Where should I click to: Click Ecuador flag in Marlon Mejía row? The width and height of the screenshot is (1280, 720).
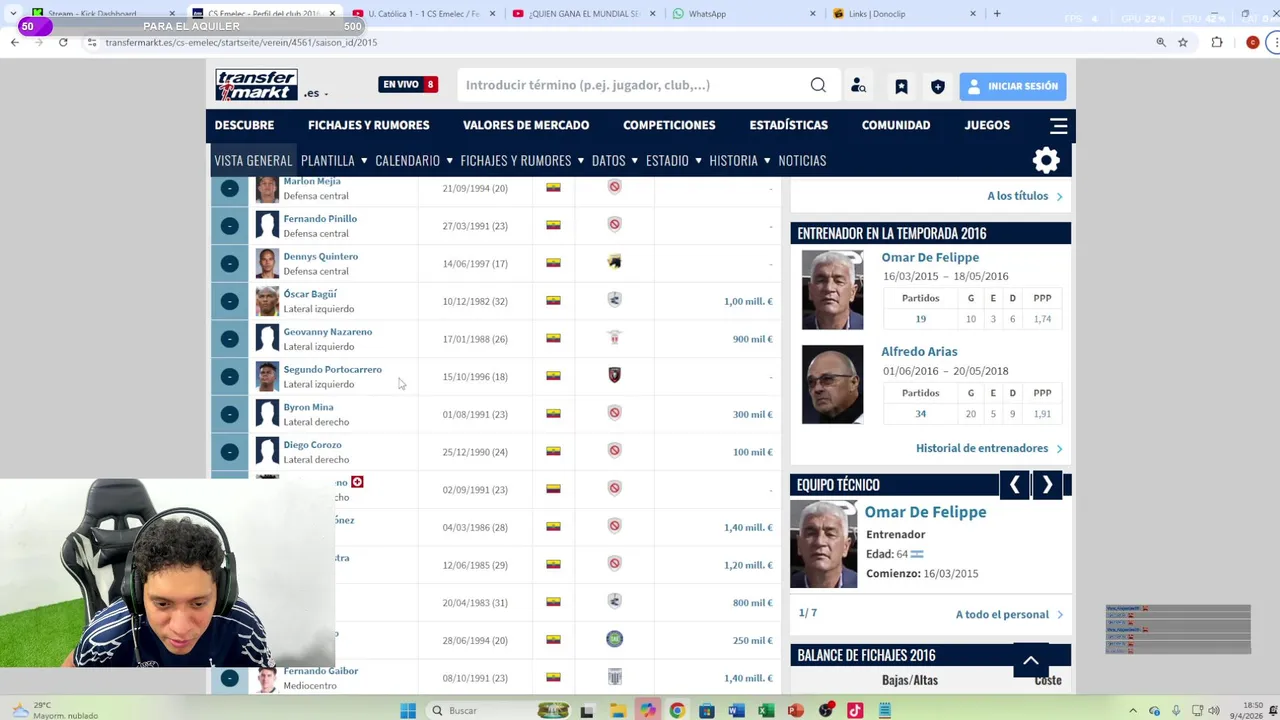pos(553,187)
